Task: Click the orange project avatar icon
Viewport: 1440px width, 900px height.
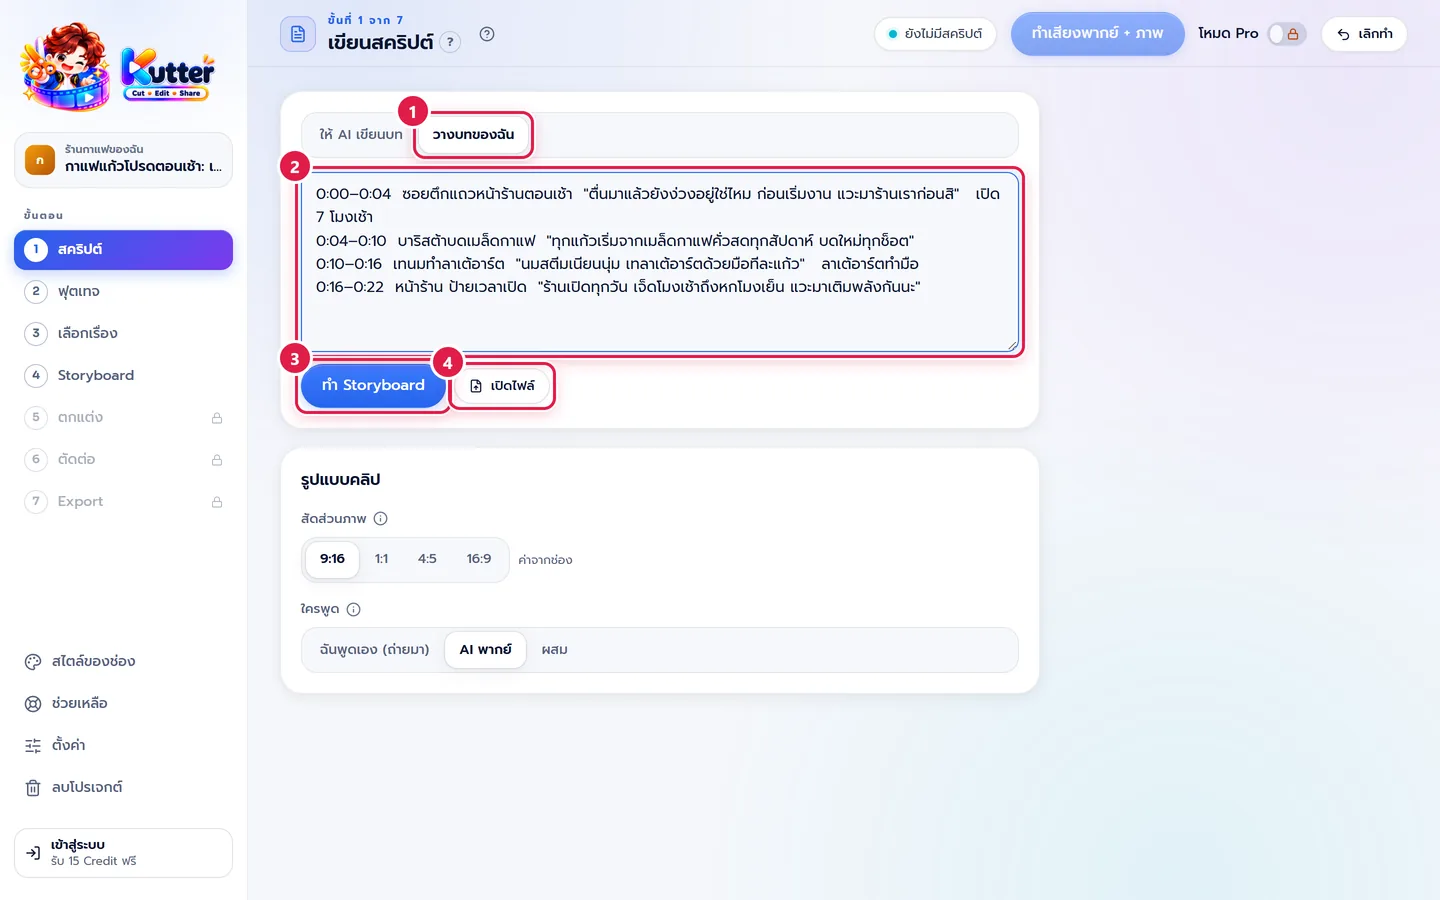Action: click(x=40, y=160)
